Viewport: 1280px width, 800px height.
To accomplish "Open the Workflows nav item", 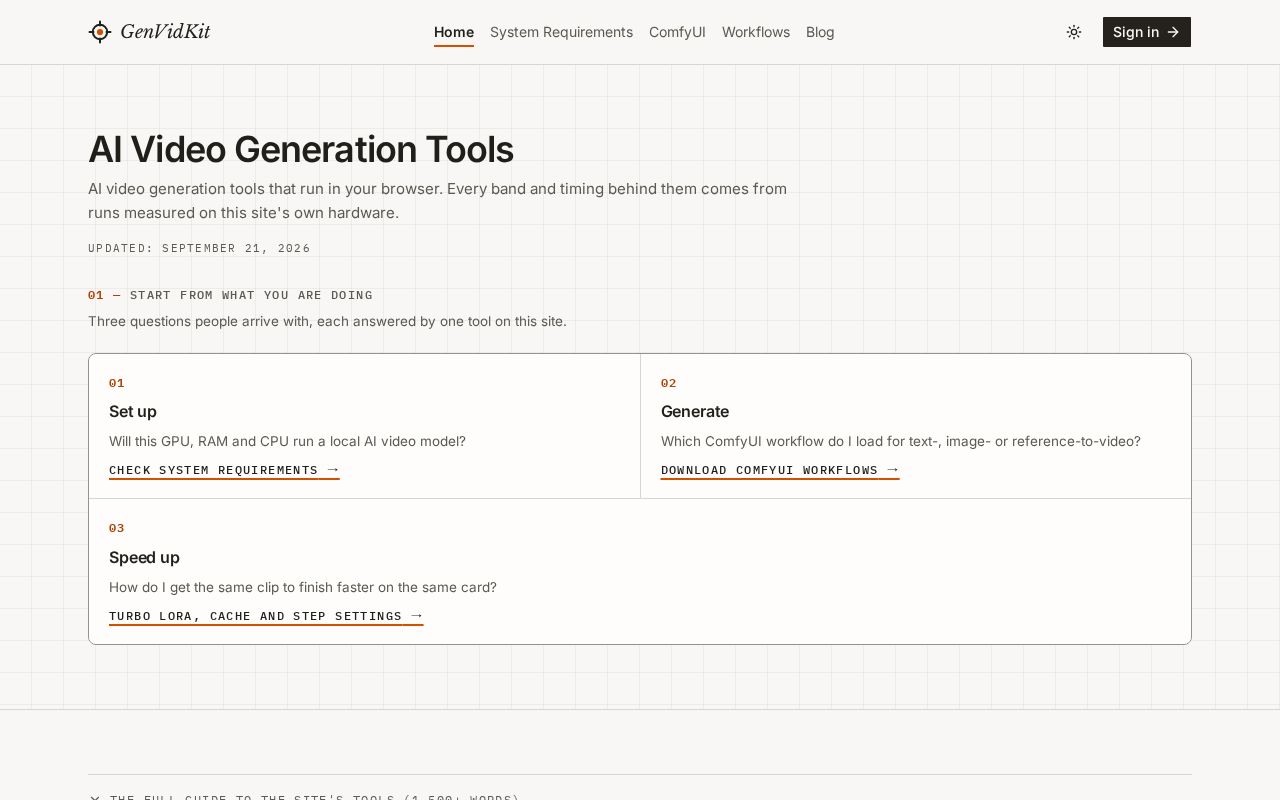I will pos(756,32).
